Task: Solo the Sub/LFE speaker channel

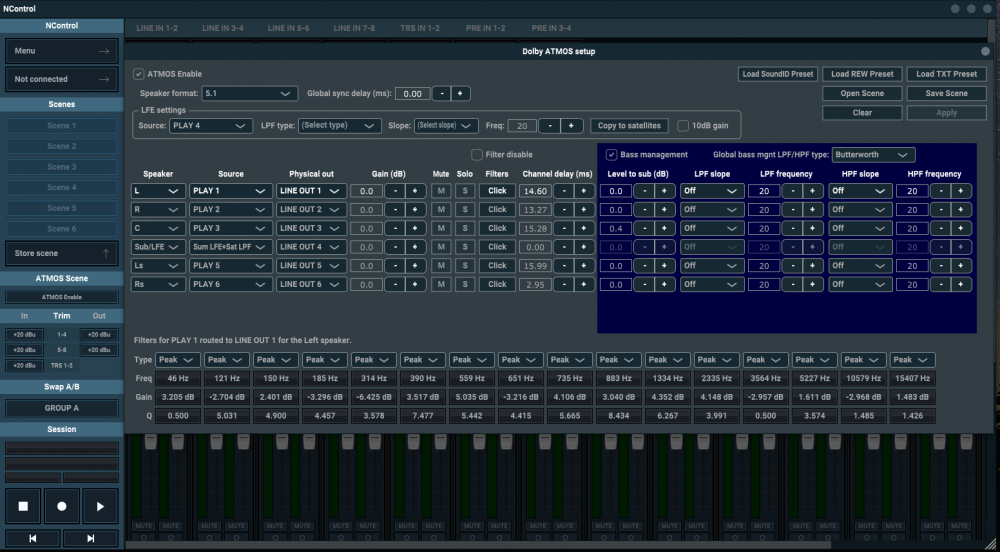Action: coord(465,247)
